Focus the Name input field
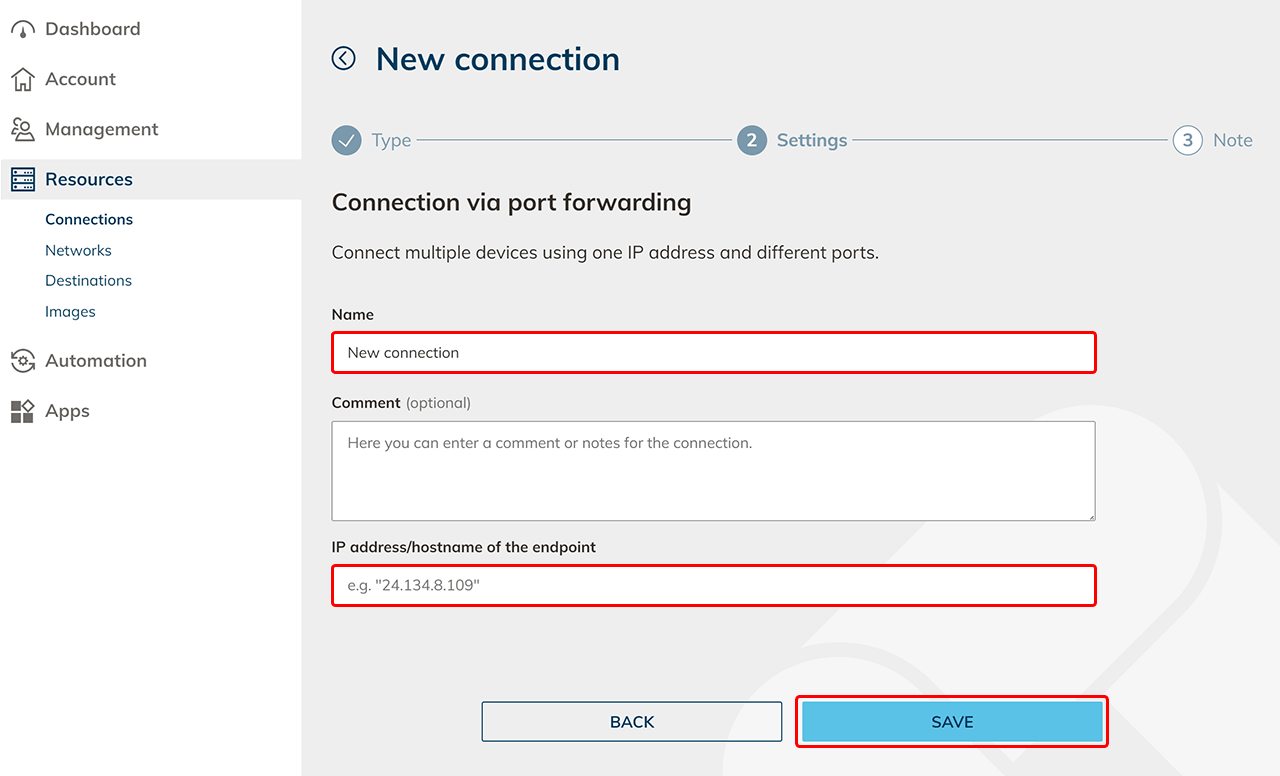 point(713,353)
